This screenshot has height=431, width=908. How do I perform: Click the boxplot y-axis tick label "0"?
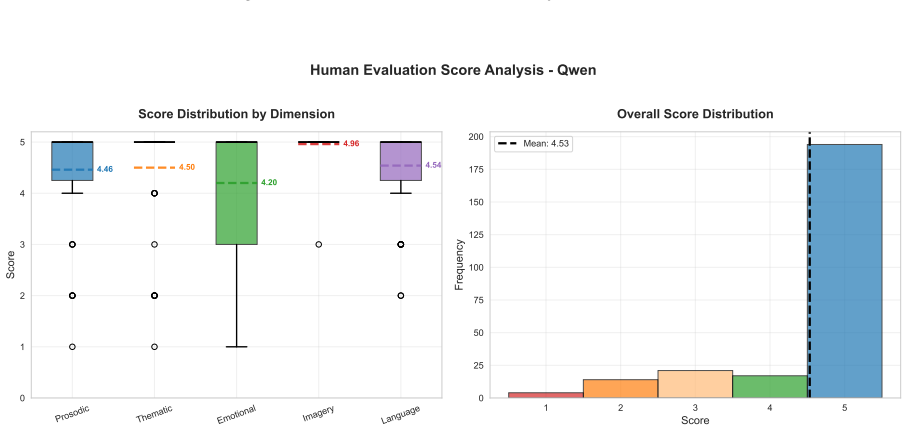(22, 398)
